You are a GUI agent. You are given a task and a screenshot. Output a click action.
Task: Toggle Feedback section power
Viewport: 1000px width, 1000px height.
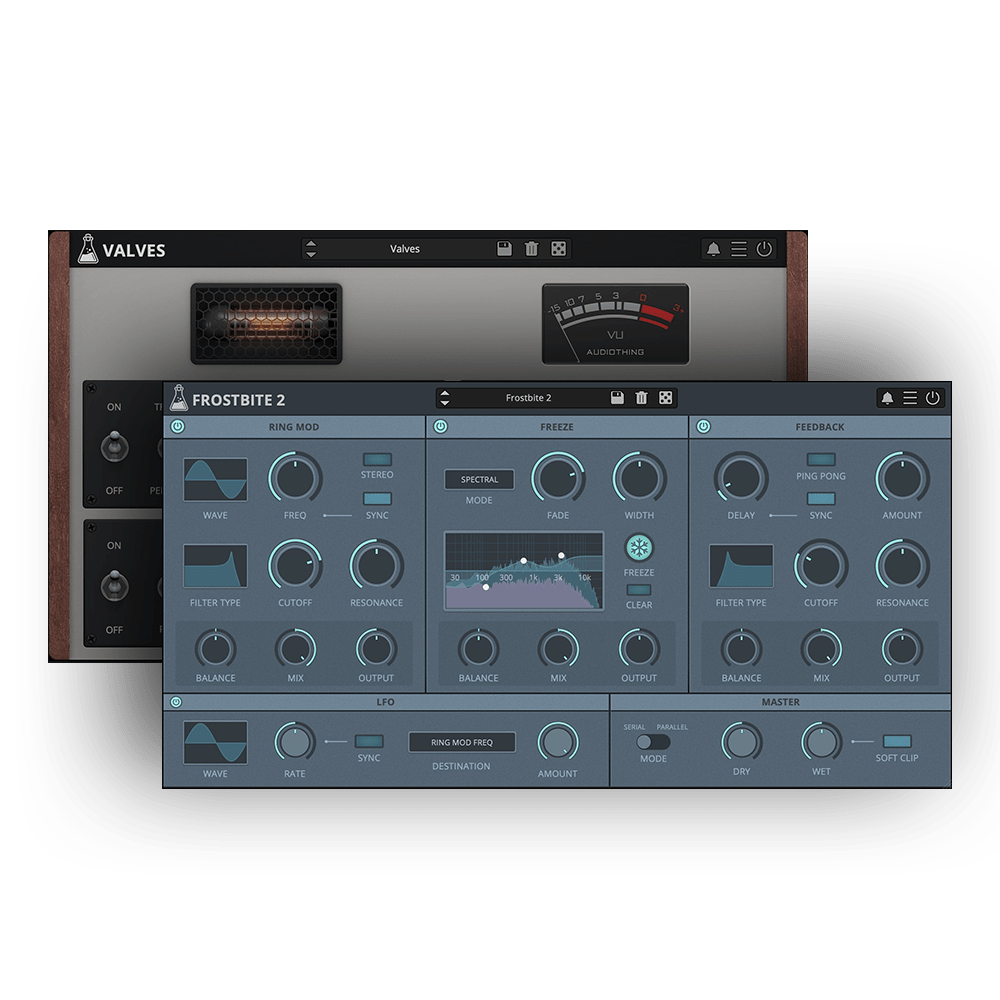click(703, 427)
